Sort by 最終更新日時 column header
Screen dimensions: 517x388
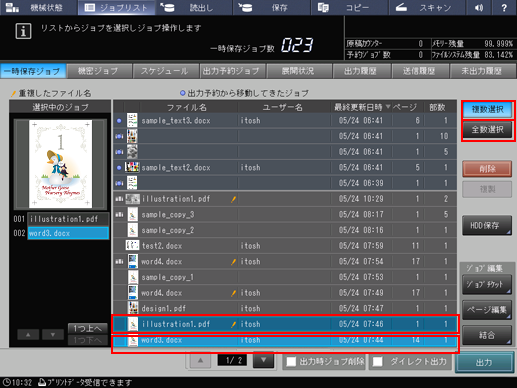361,107
